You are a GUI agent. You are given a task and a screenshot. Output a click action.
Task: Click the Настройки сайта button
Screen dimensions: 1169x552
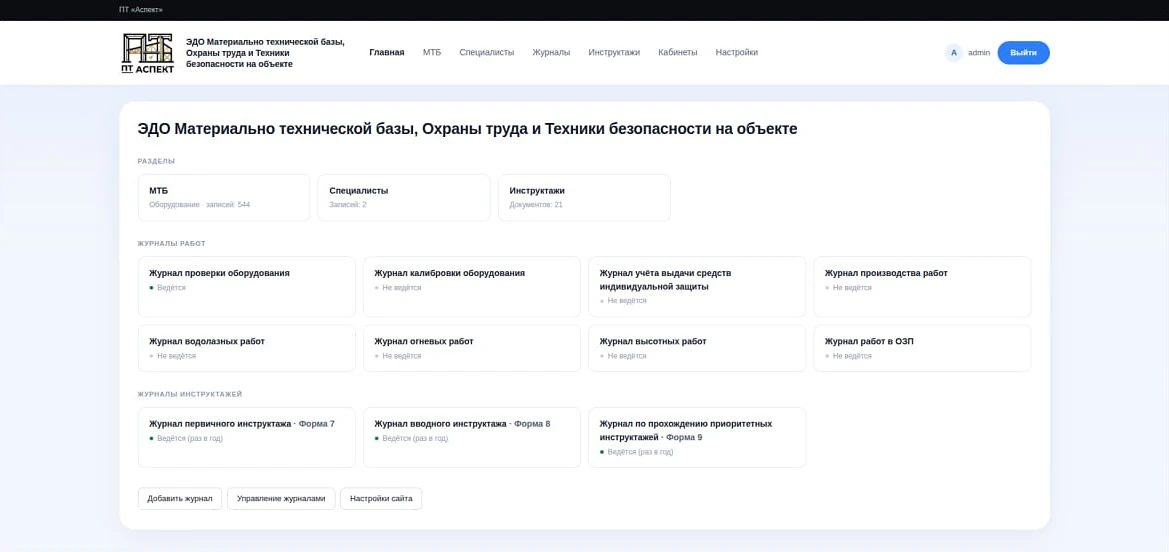point(381,498)
